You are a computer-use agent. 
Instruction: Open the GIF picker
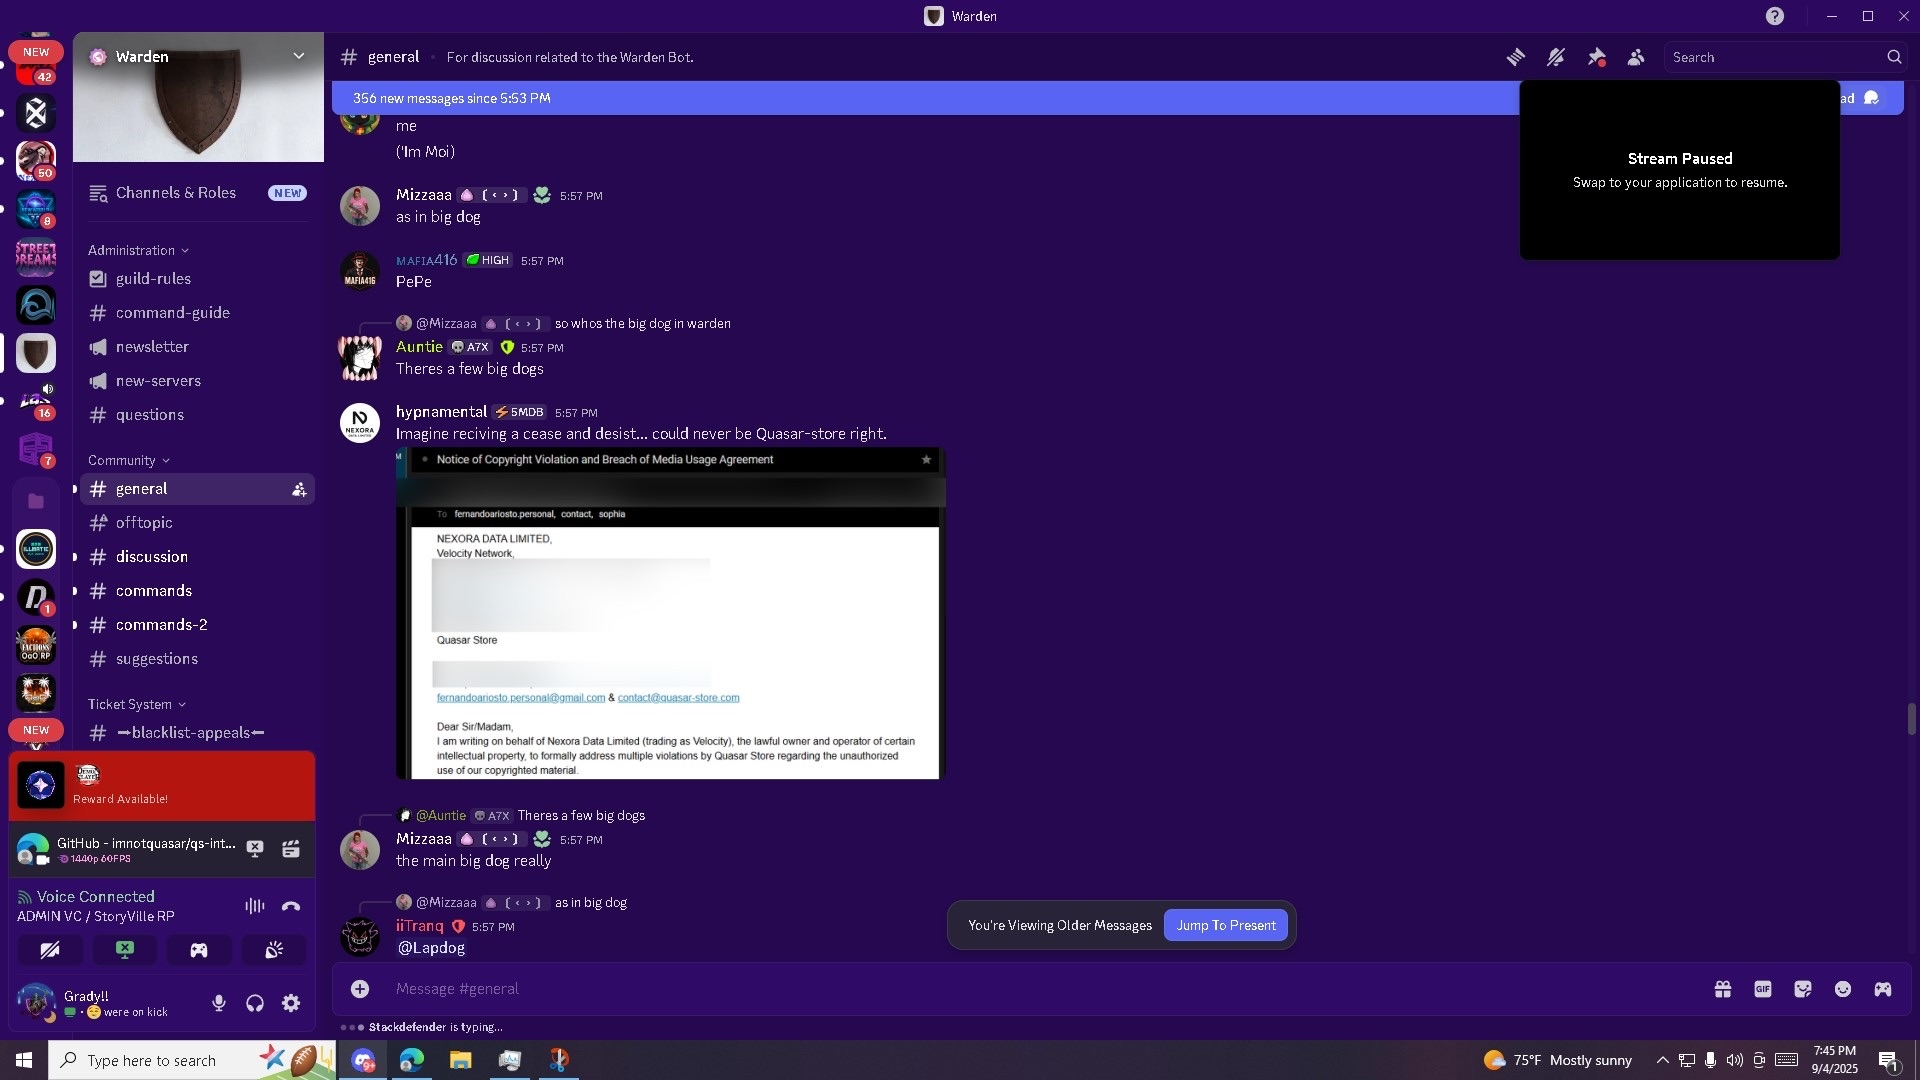[x=1763, y=989]
